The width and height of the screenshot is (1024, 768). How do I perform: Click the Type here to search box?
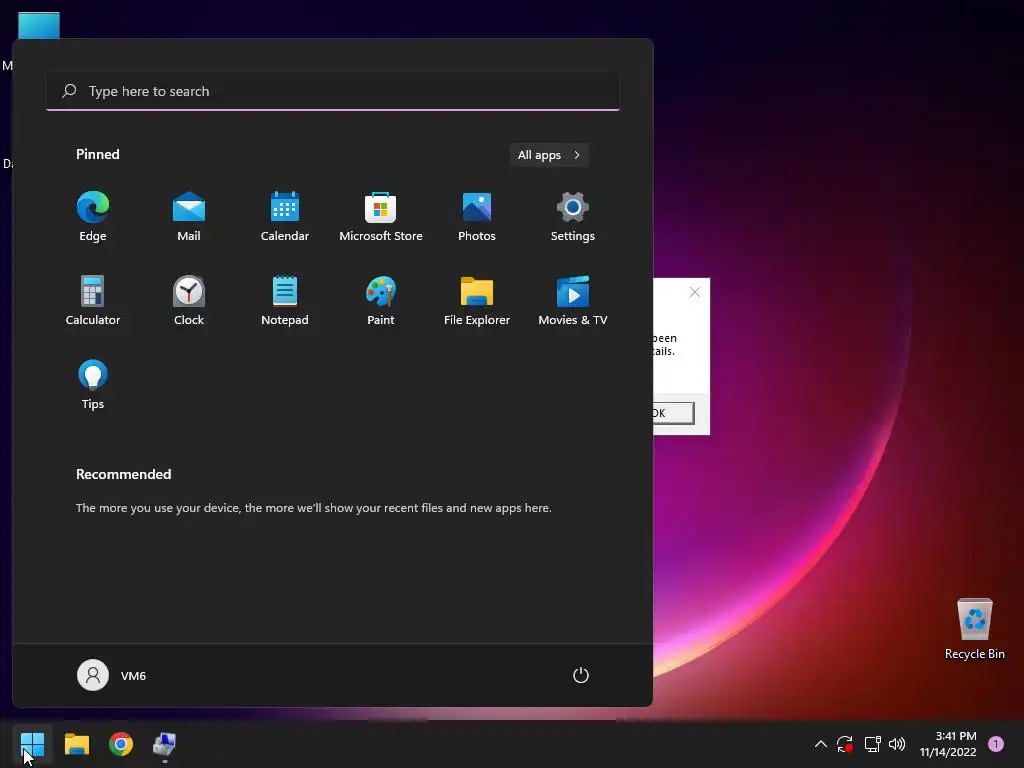pos(333,91)
